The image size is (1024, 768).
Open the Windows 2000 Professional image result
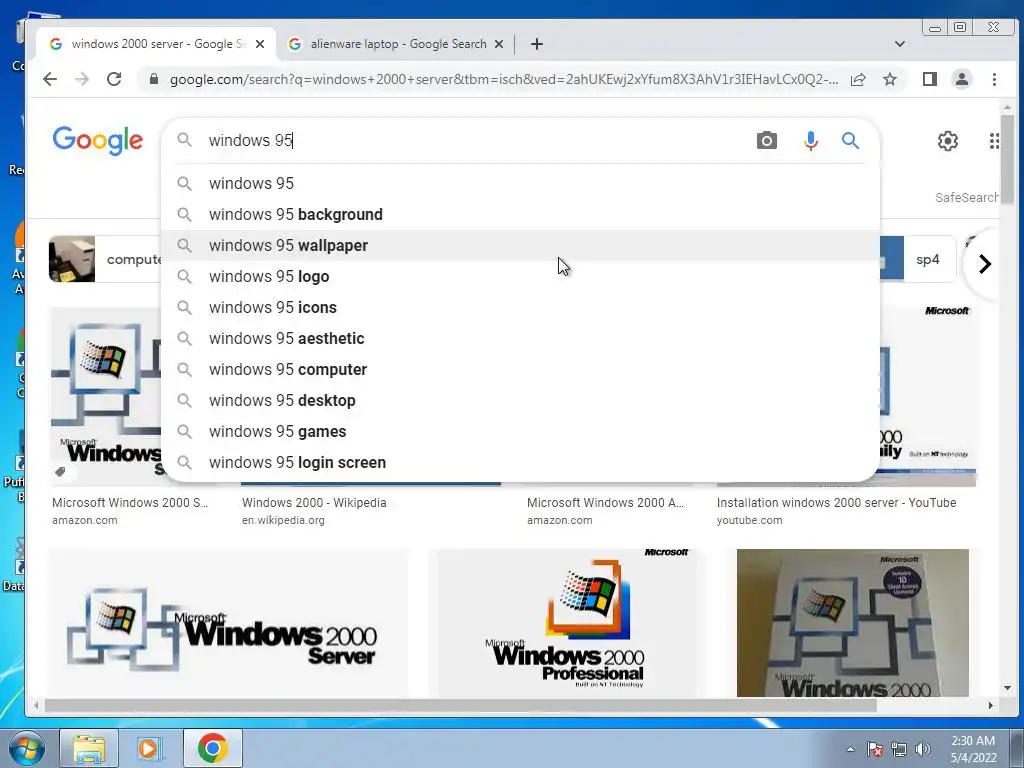566,624
